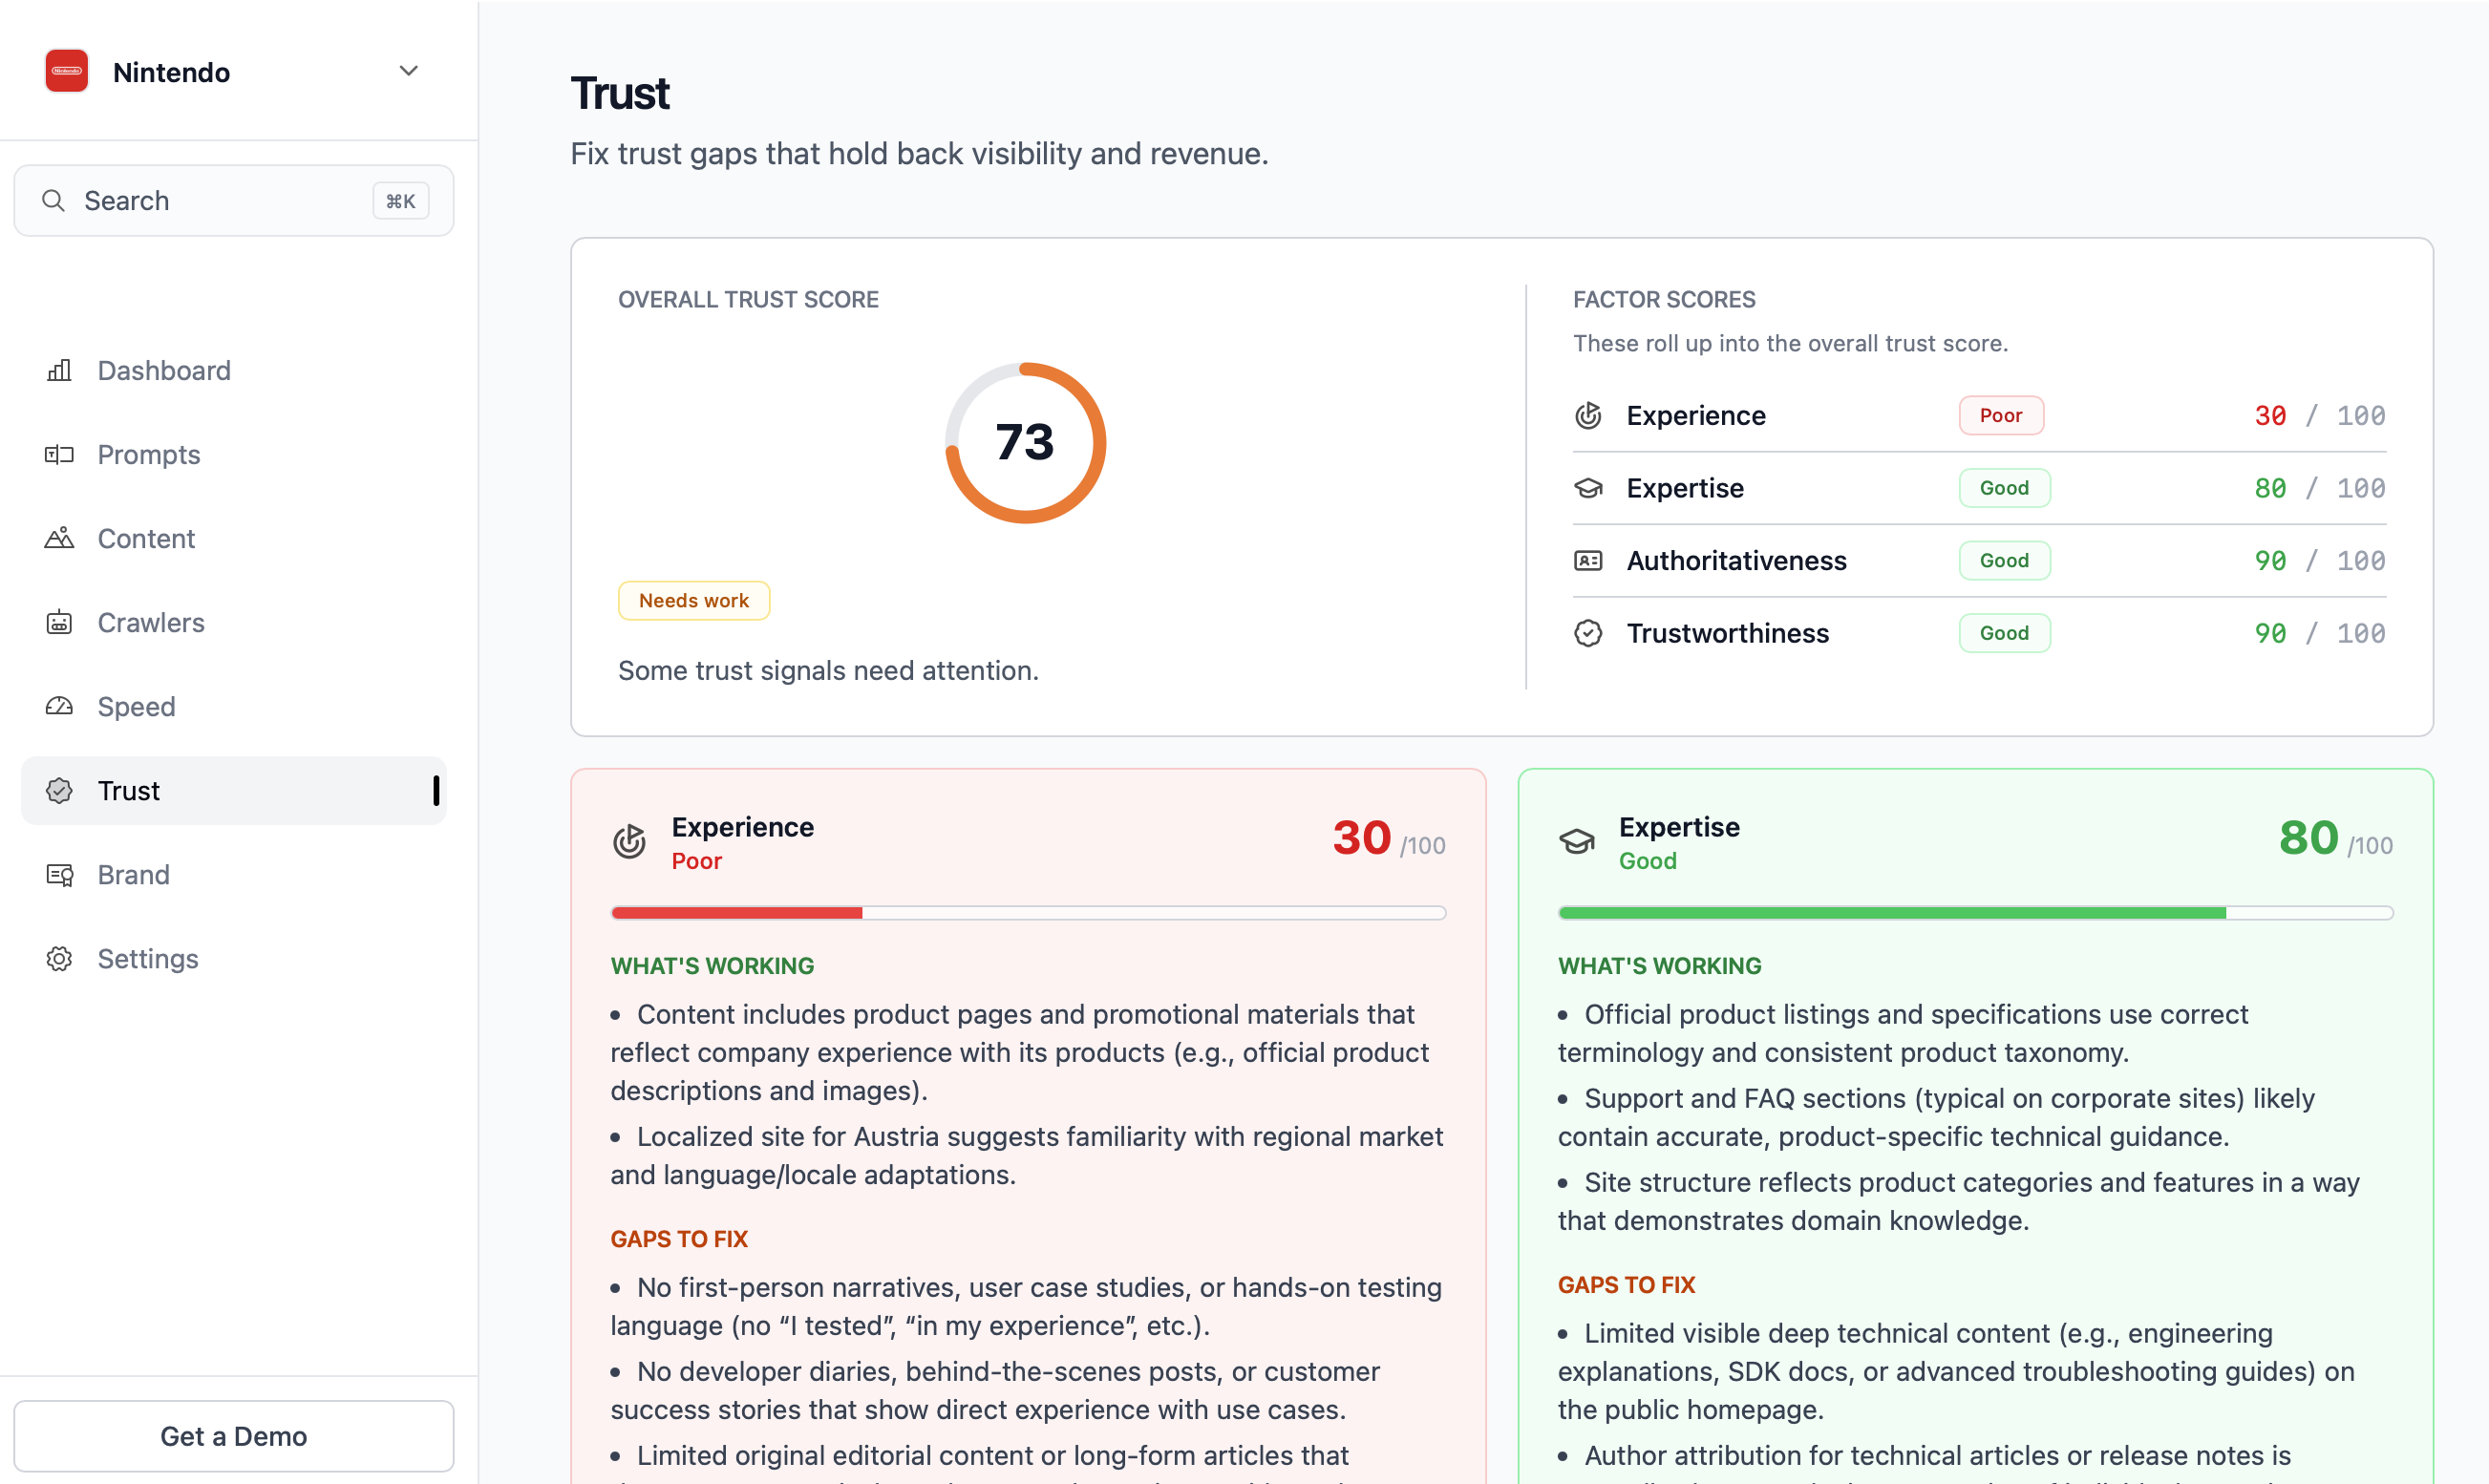The height and width of the screenshot is (1484, 2489).
Task: Select the Brand sidebar icon
Action: (x=58, y=874)
